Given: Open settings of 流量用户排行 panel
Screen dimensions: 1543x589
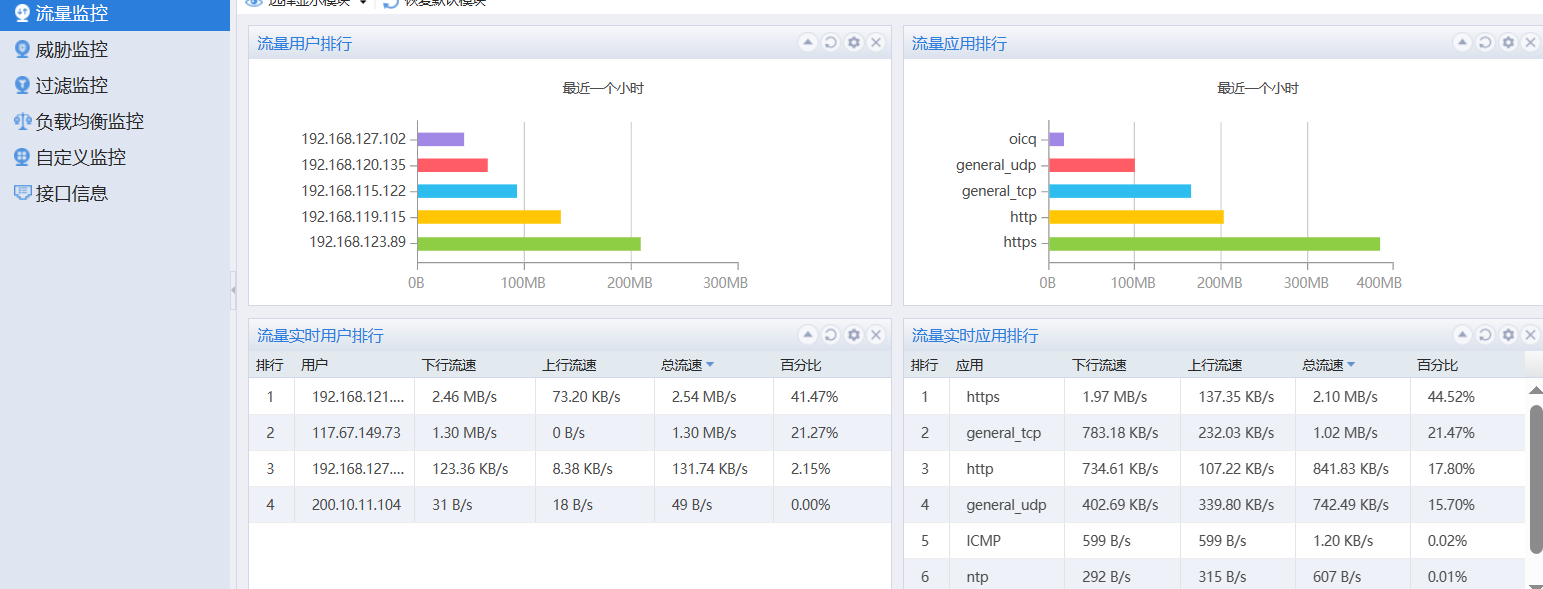Looking at the screenshot, I should [x=853, y=42].
